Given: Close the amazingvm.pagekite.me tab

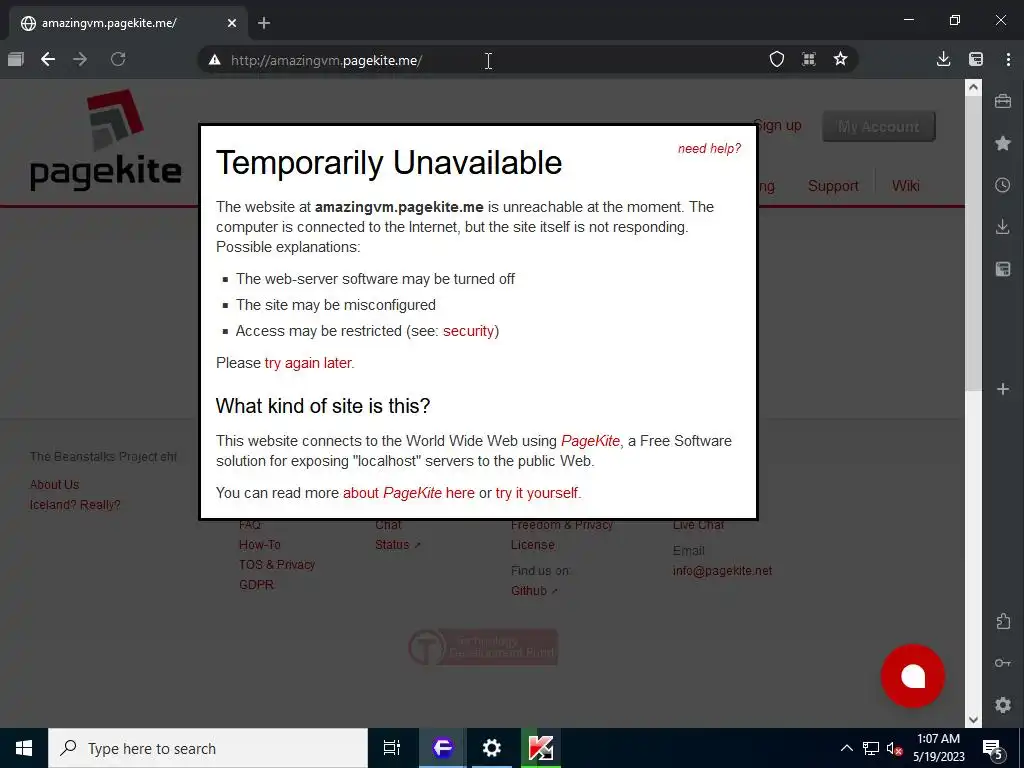Looking at the screenshot, I should (x=232, y=23).
